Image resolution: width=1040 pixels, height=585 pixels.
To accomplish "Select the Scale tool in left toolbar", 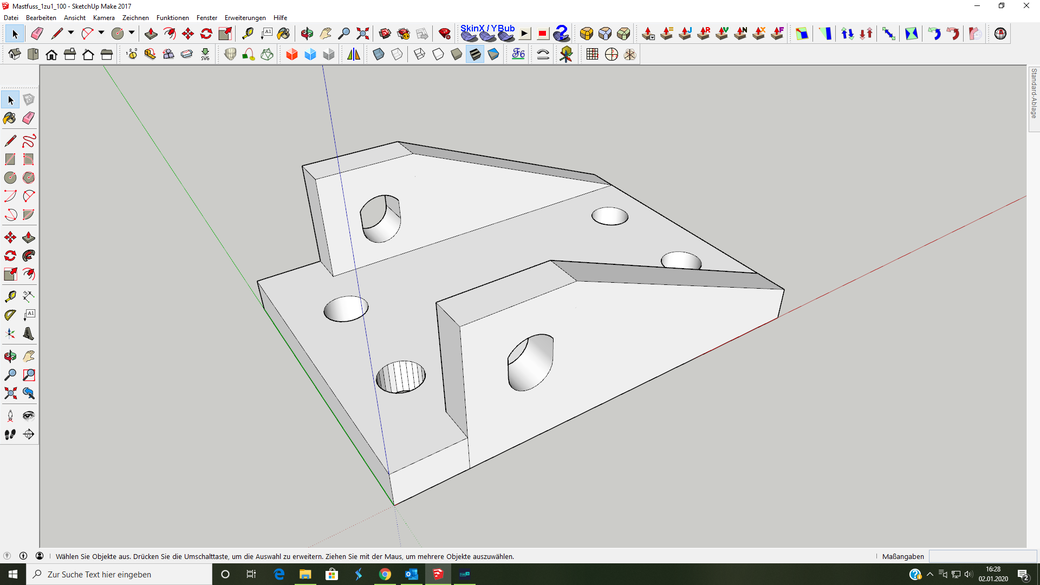I will coord(10,274).
